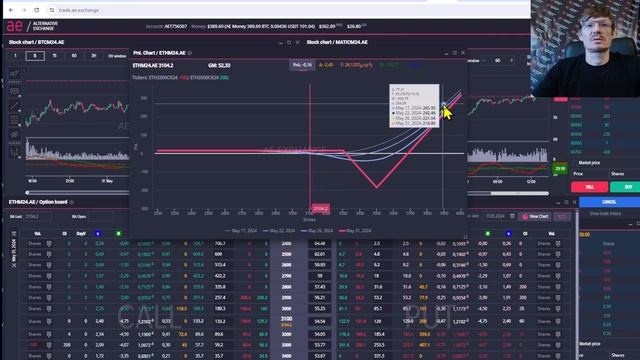Select the horizontal lines drawing tool in BTCM24 chart
This screenshot has width=640, height=360.
14,120
